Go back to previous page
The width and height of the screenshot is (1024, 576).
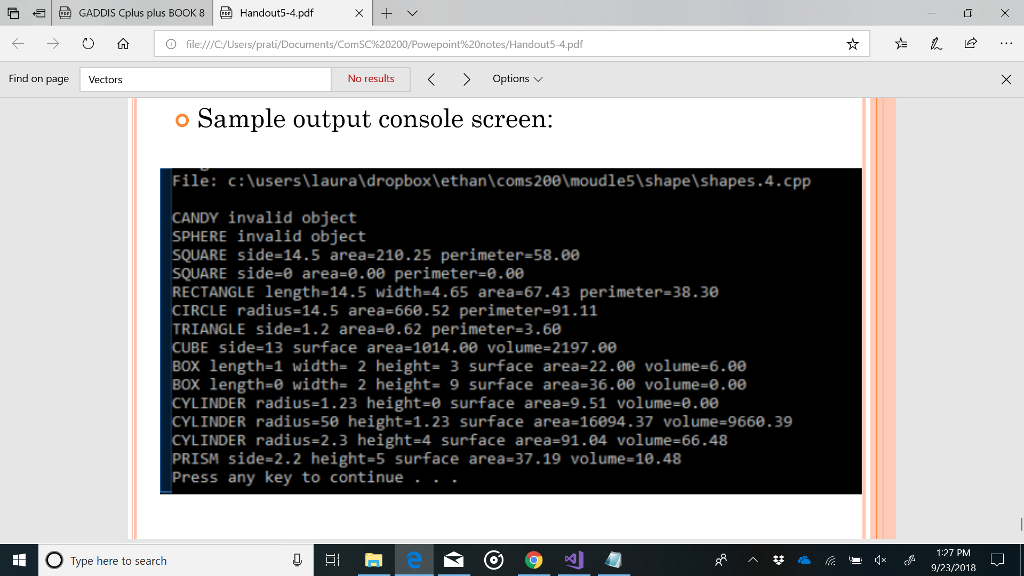[x=18, y=44]
